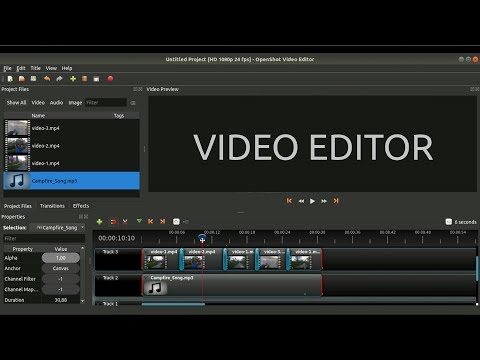This screenshot has width=480, height=360.
Task: Open the Title menu
Action: [36, 68]
